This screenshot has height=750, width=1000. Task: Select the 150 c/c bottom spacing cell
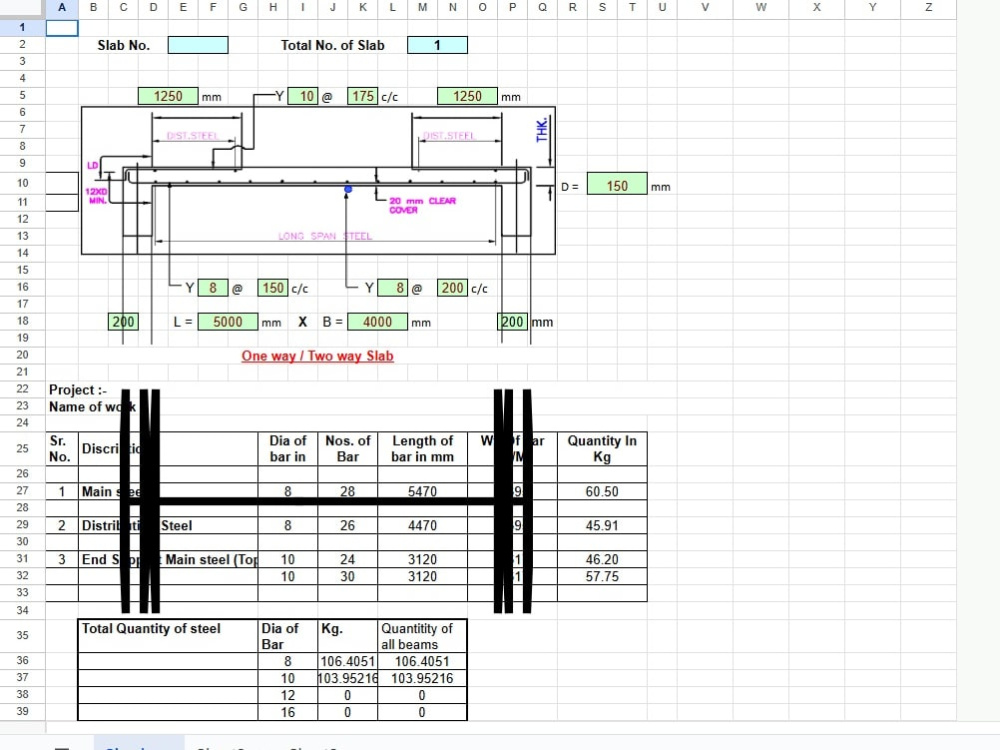273,288
